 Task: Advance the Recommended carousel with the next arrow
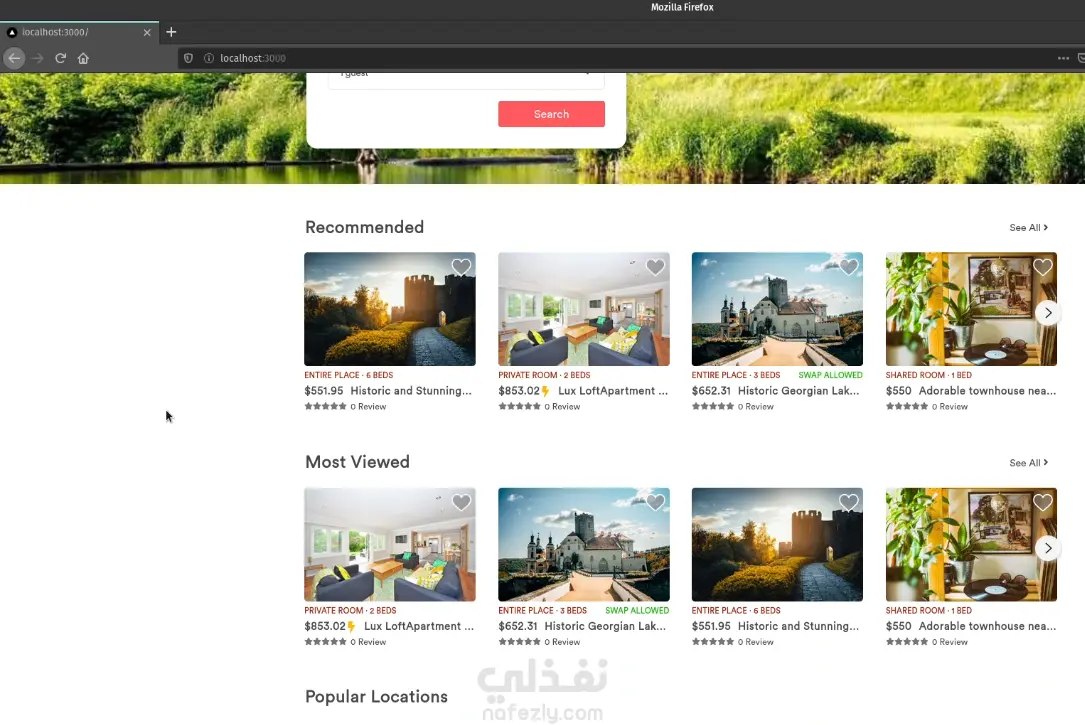point(1048,313)
